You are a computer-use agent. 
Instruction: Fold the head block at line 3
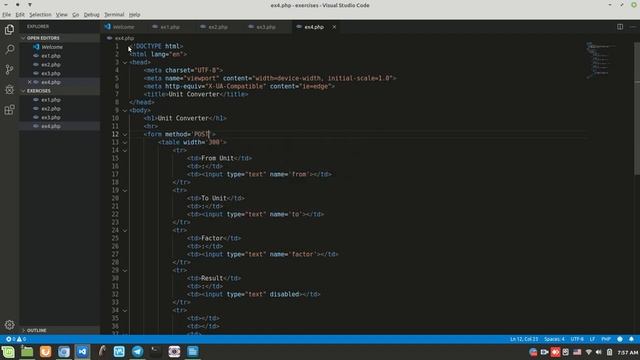(125, 62)
